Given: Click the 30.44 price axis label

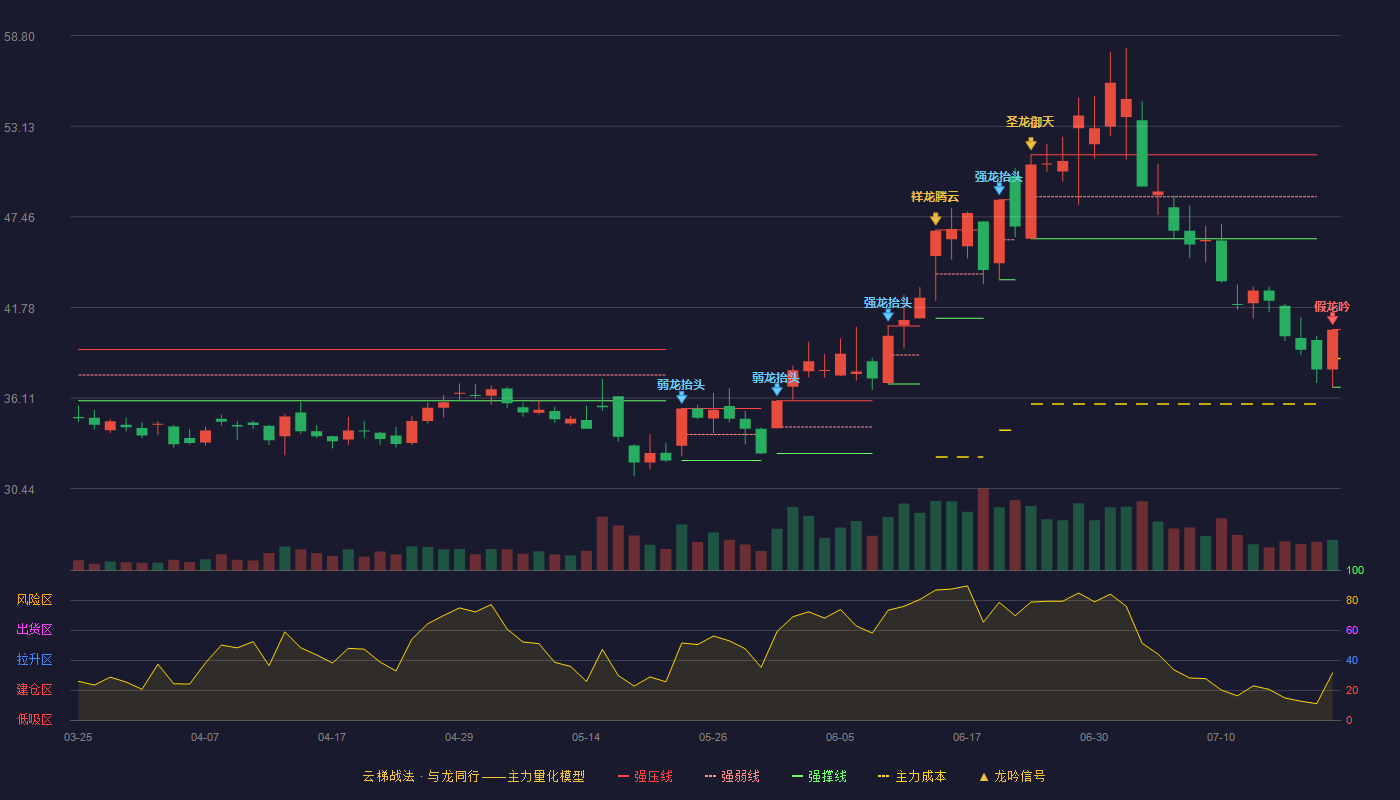Looking at the screenshot, I should point(19,489).
